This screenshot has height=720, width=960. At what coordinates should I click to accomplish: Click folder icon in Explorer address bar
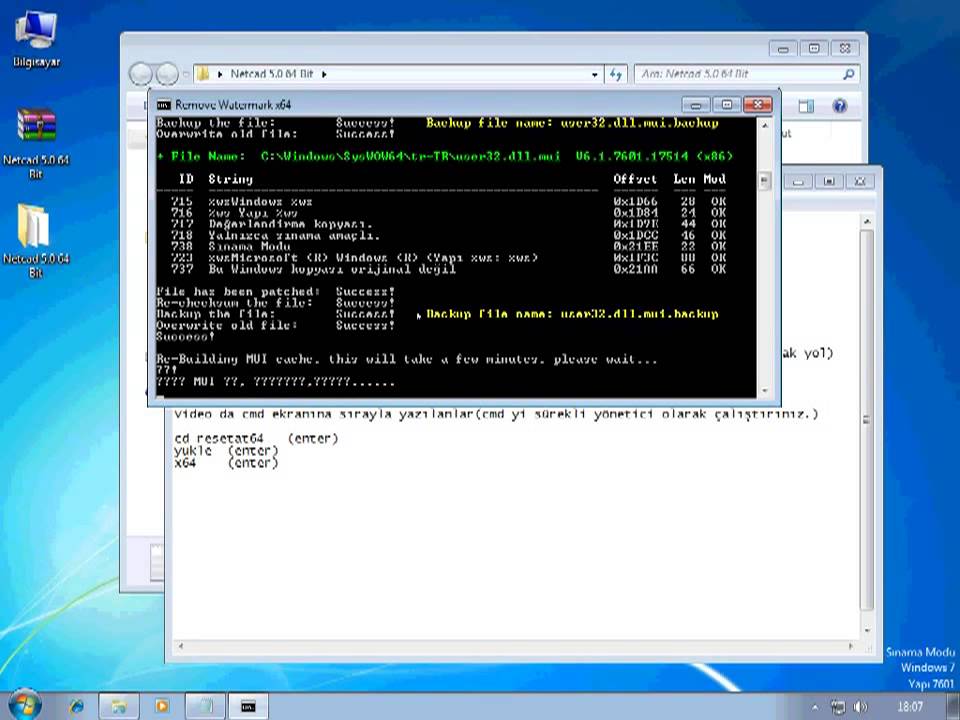pyautogui.click(x=203, y=74)
